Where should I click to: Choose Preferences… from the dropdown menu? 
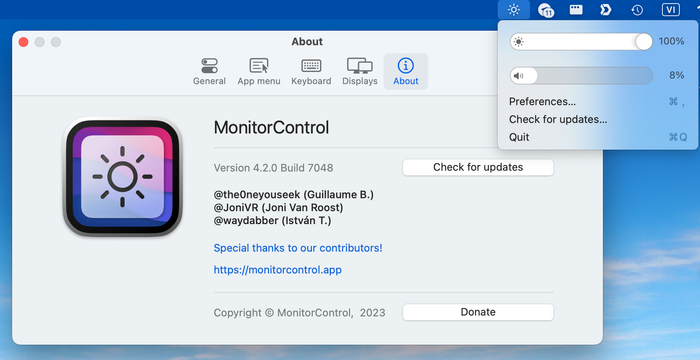tap(598, 101)
